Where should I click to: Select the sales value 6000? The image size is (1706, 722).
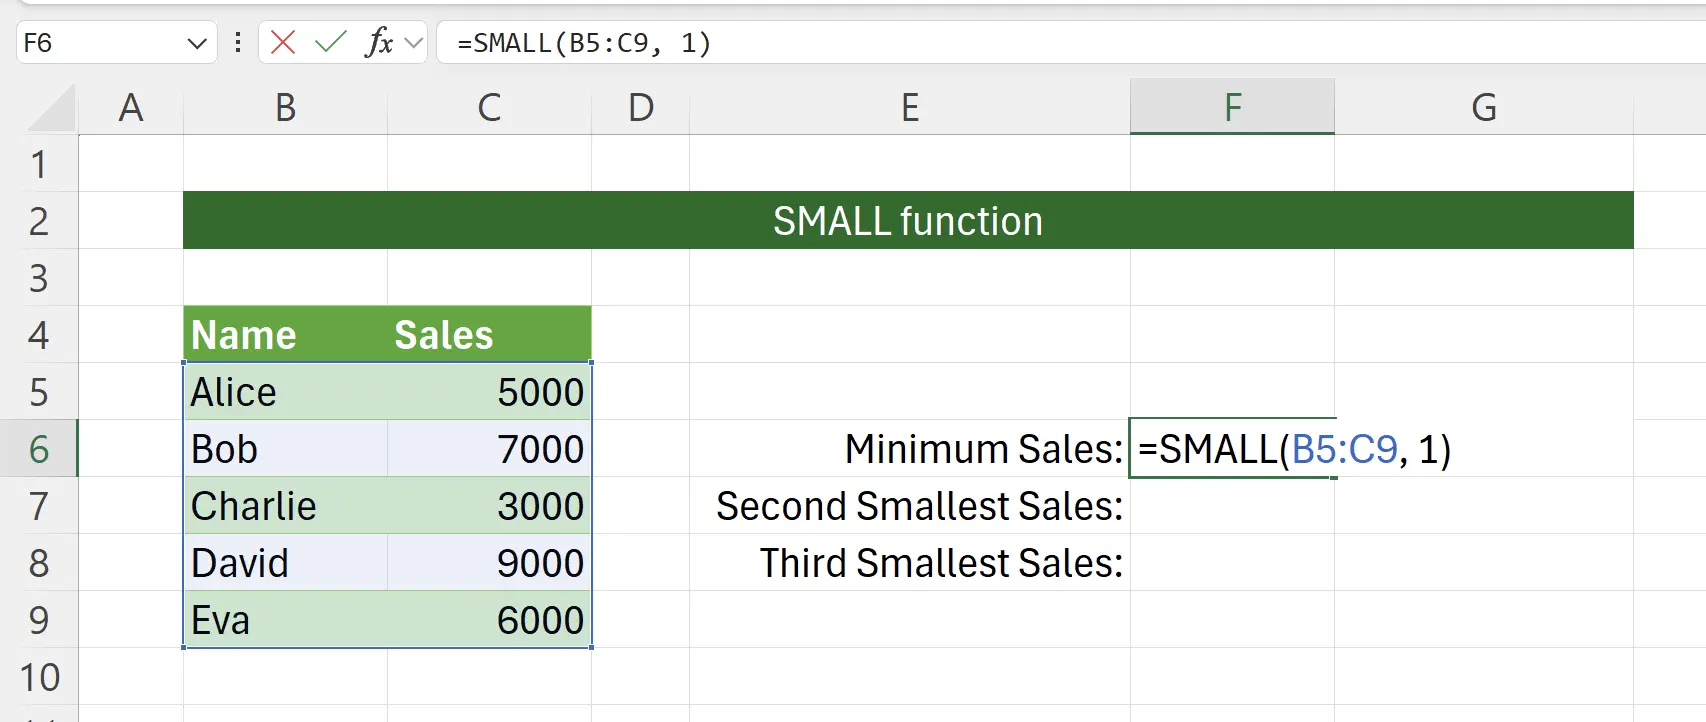(x=489, y=620)
